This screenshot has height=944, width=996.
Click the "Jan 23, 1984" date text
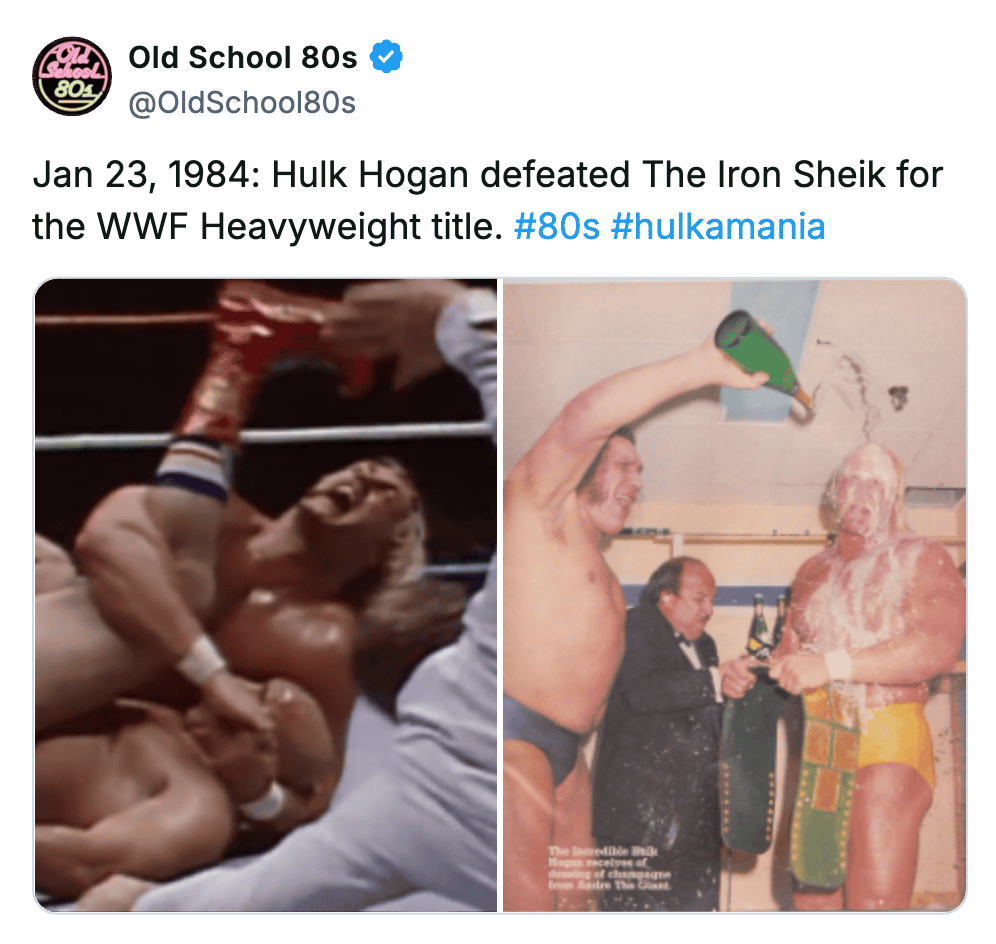(x=142, y=175)
